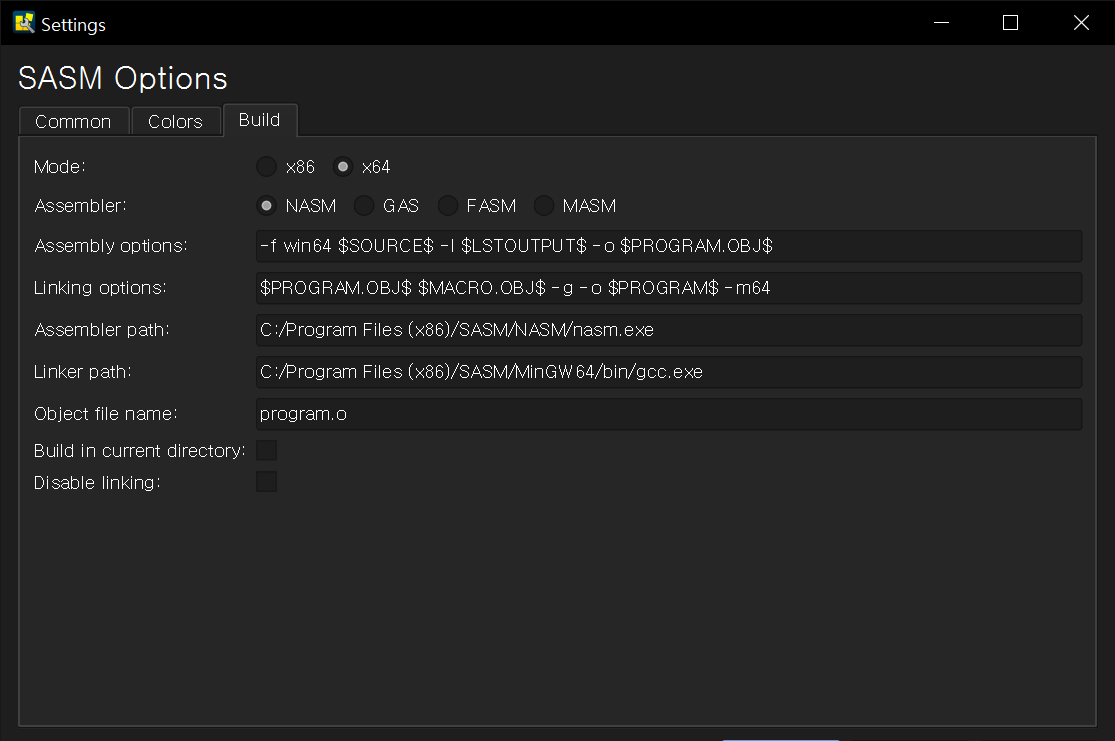The width and height of the screenshot is (1115, 741).
Task: Maximize the Settings window
Action: click(x=1010, y=23)
